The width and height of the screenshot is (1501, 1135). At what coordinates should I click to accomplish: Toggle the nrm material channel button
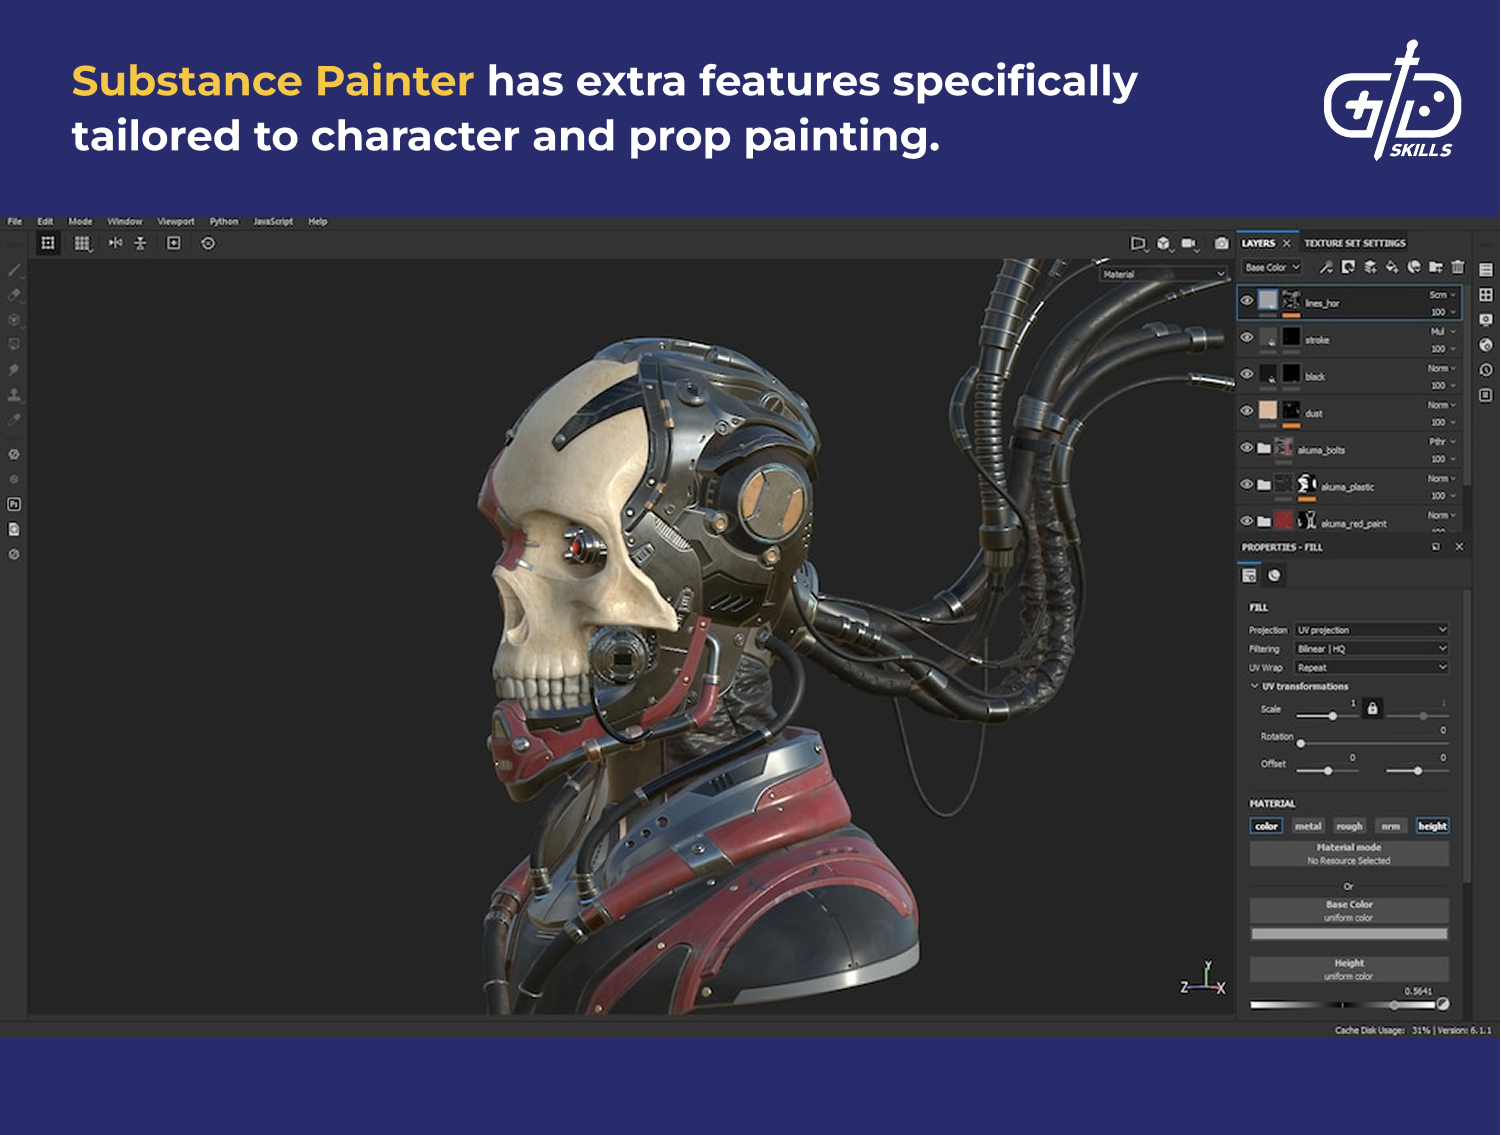[x=1391, y=826]
